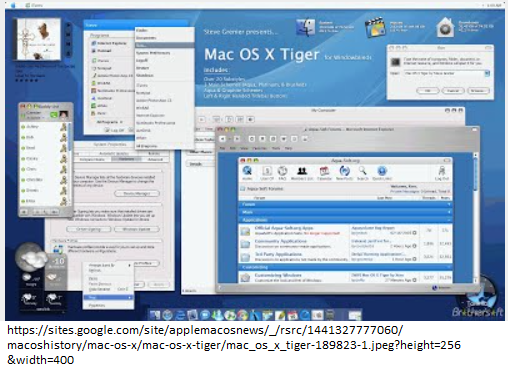Open Customizing Windows forum link

tap(278, 275)
